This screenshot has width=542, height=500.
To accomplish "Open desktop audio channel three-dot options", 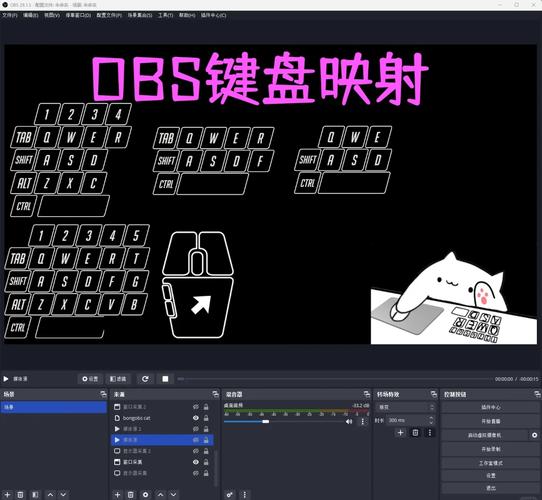I will click(x=363, y=422).
